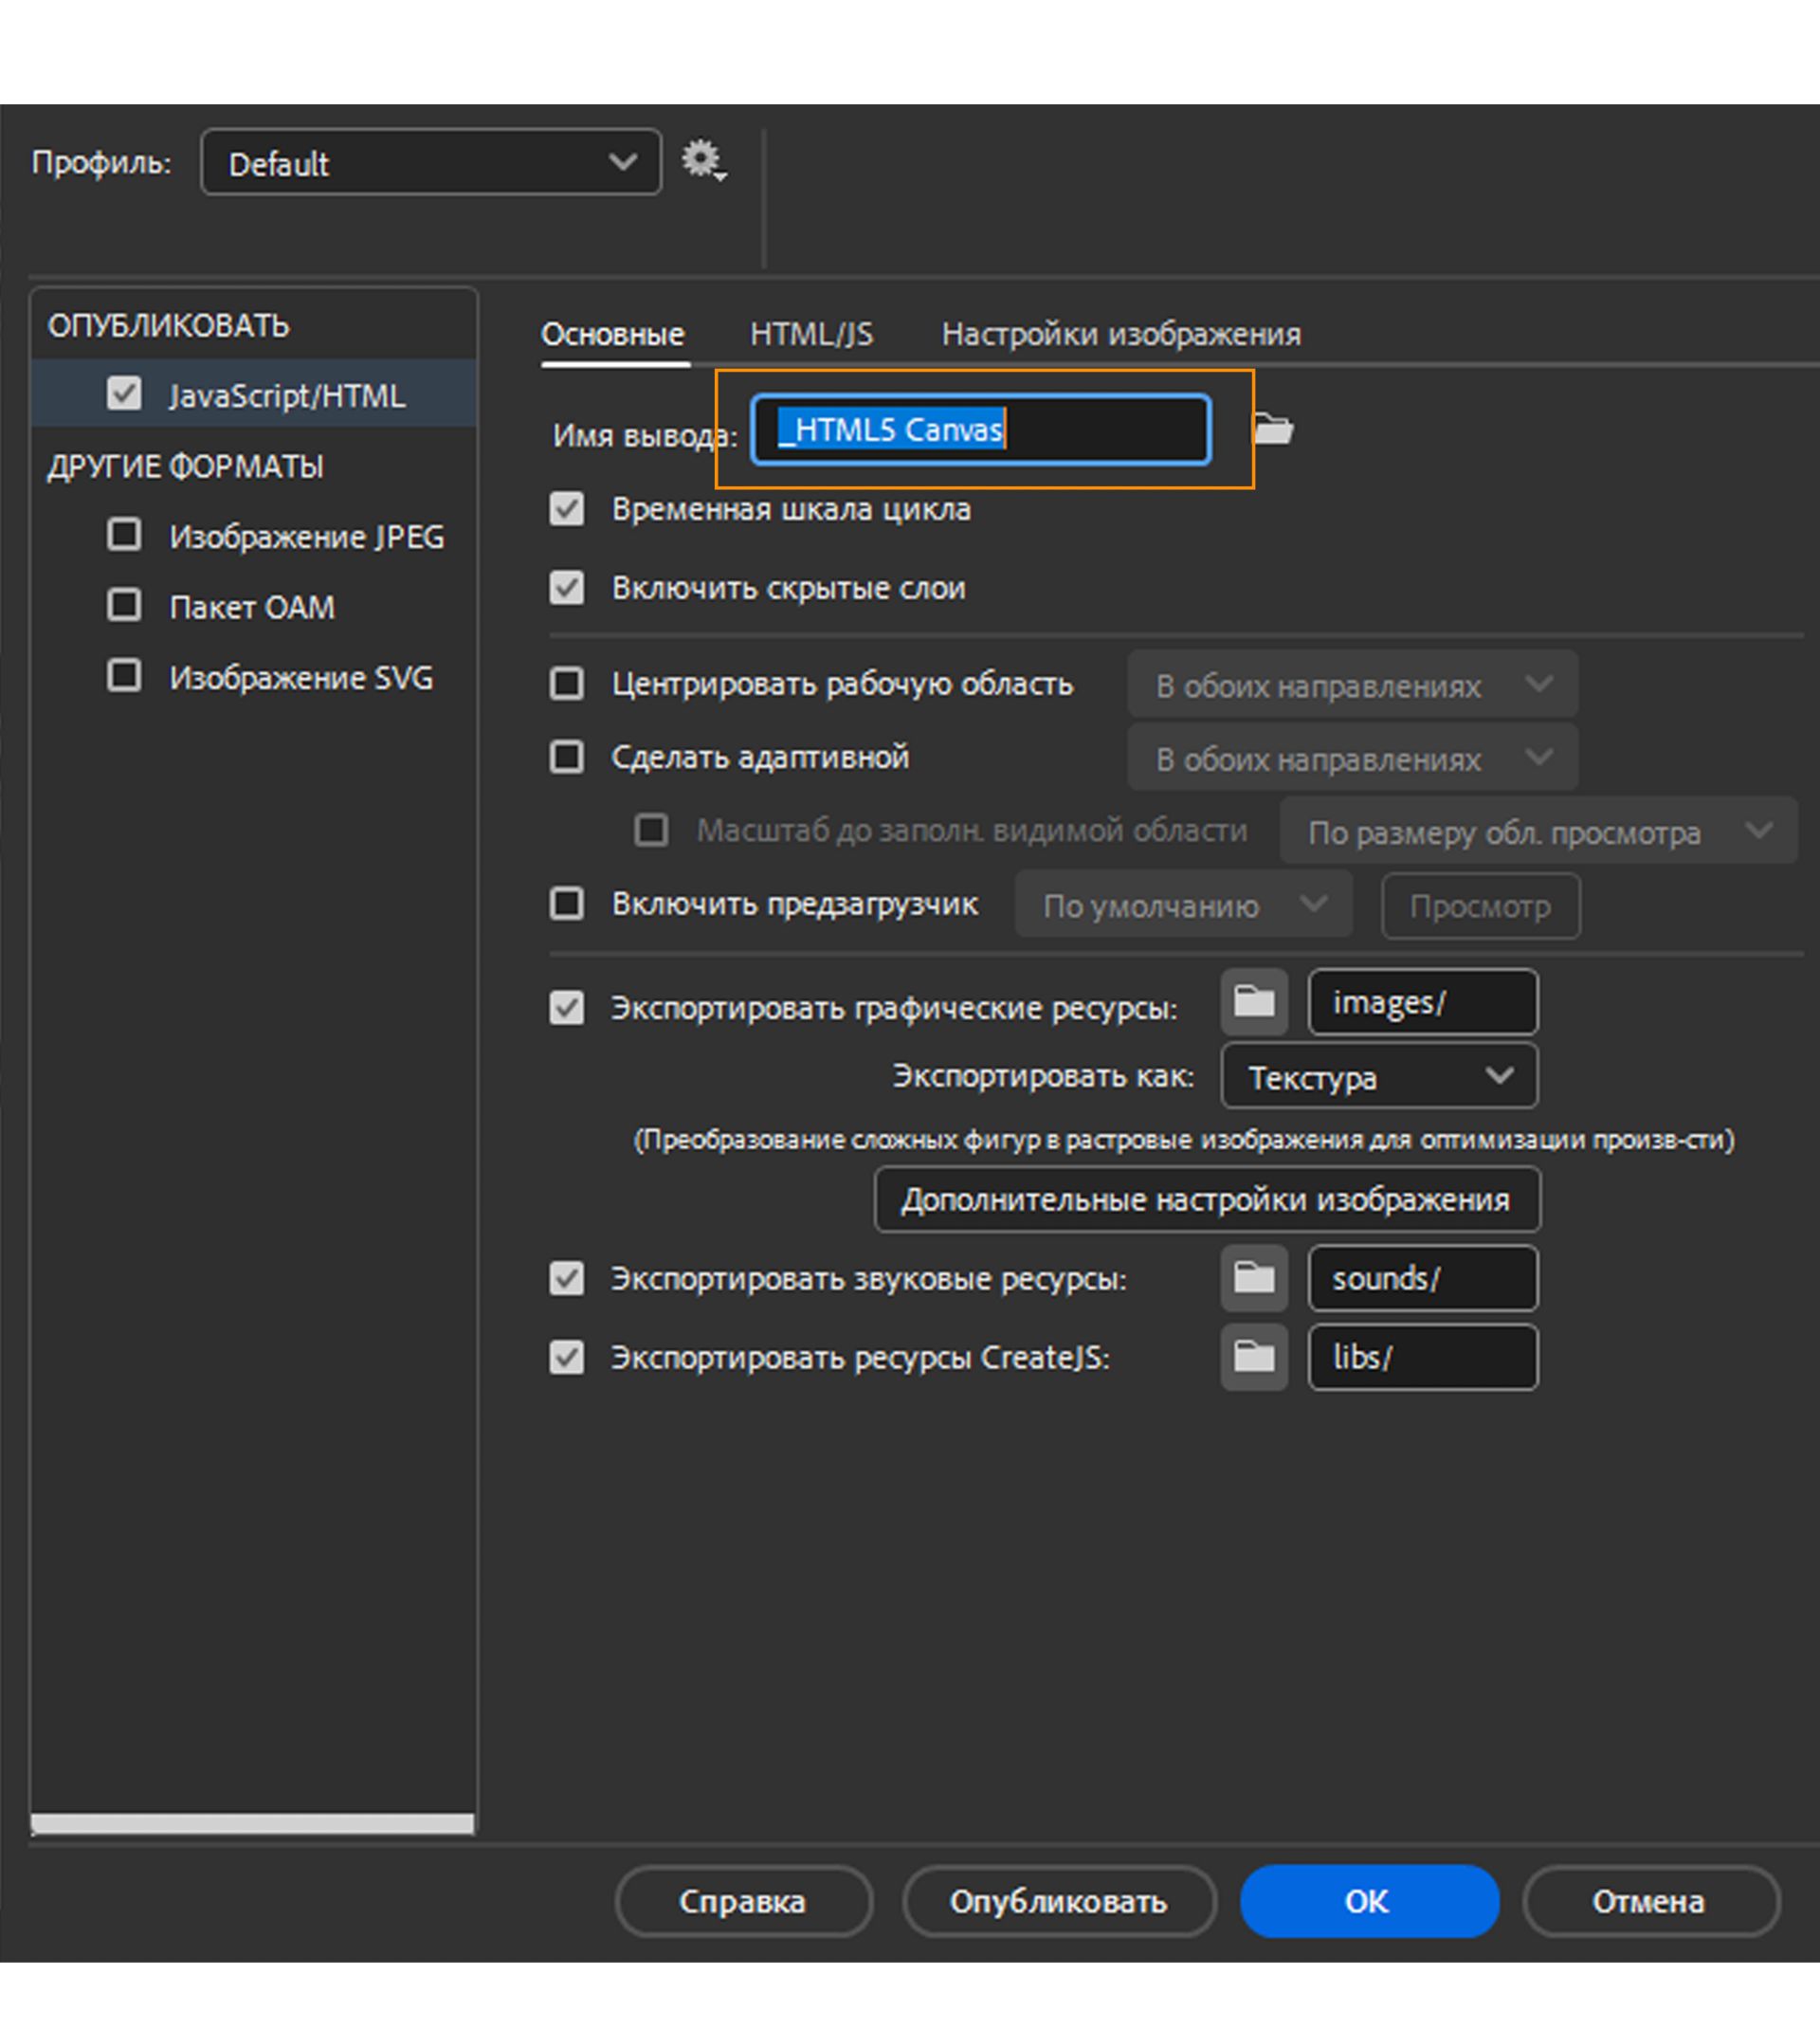Open the profile options gear icon
Viewport: 1820px width, 2029px height.
(704, 160)
